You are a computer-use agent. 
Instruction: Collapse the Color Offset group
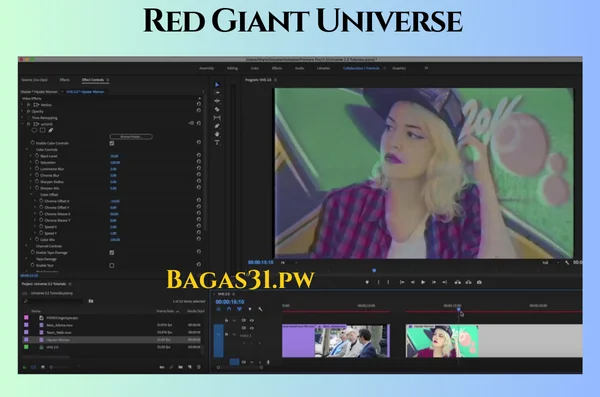pyautogui.click(x=31, y=194)
